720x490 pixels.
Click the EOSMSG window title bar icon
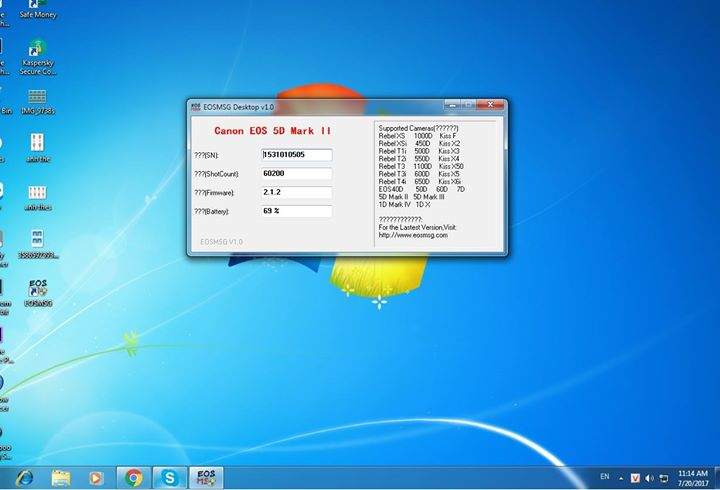tap(196, 107)
